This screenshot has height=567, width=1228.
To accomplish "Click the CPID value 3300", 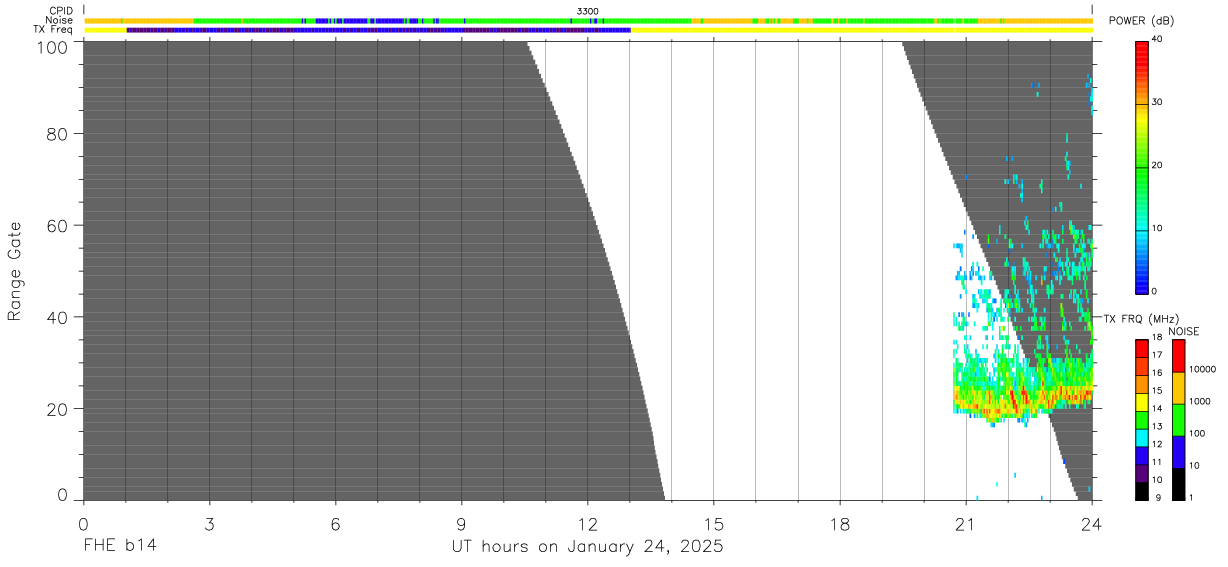I will point(588,11).
